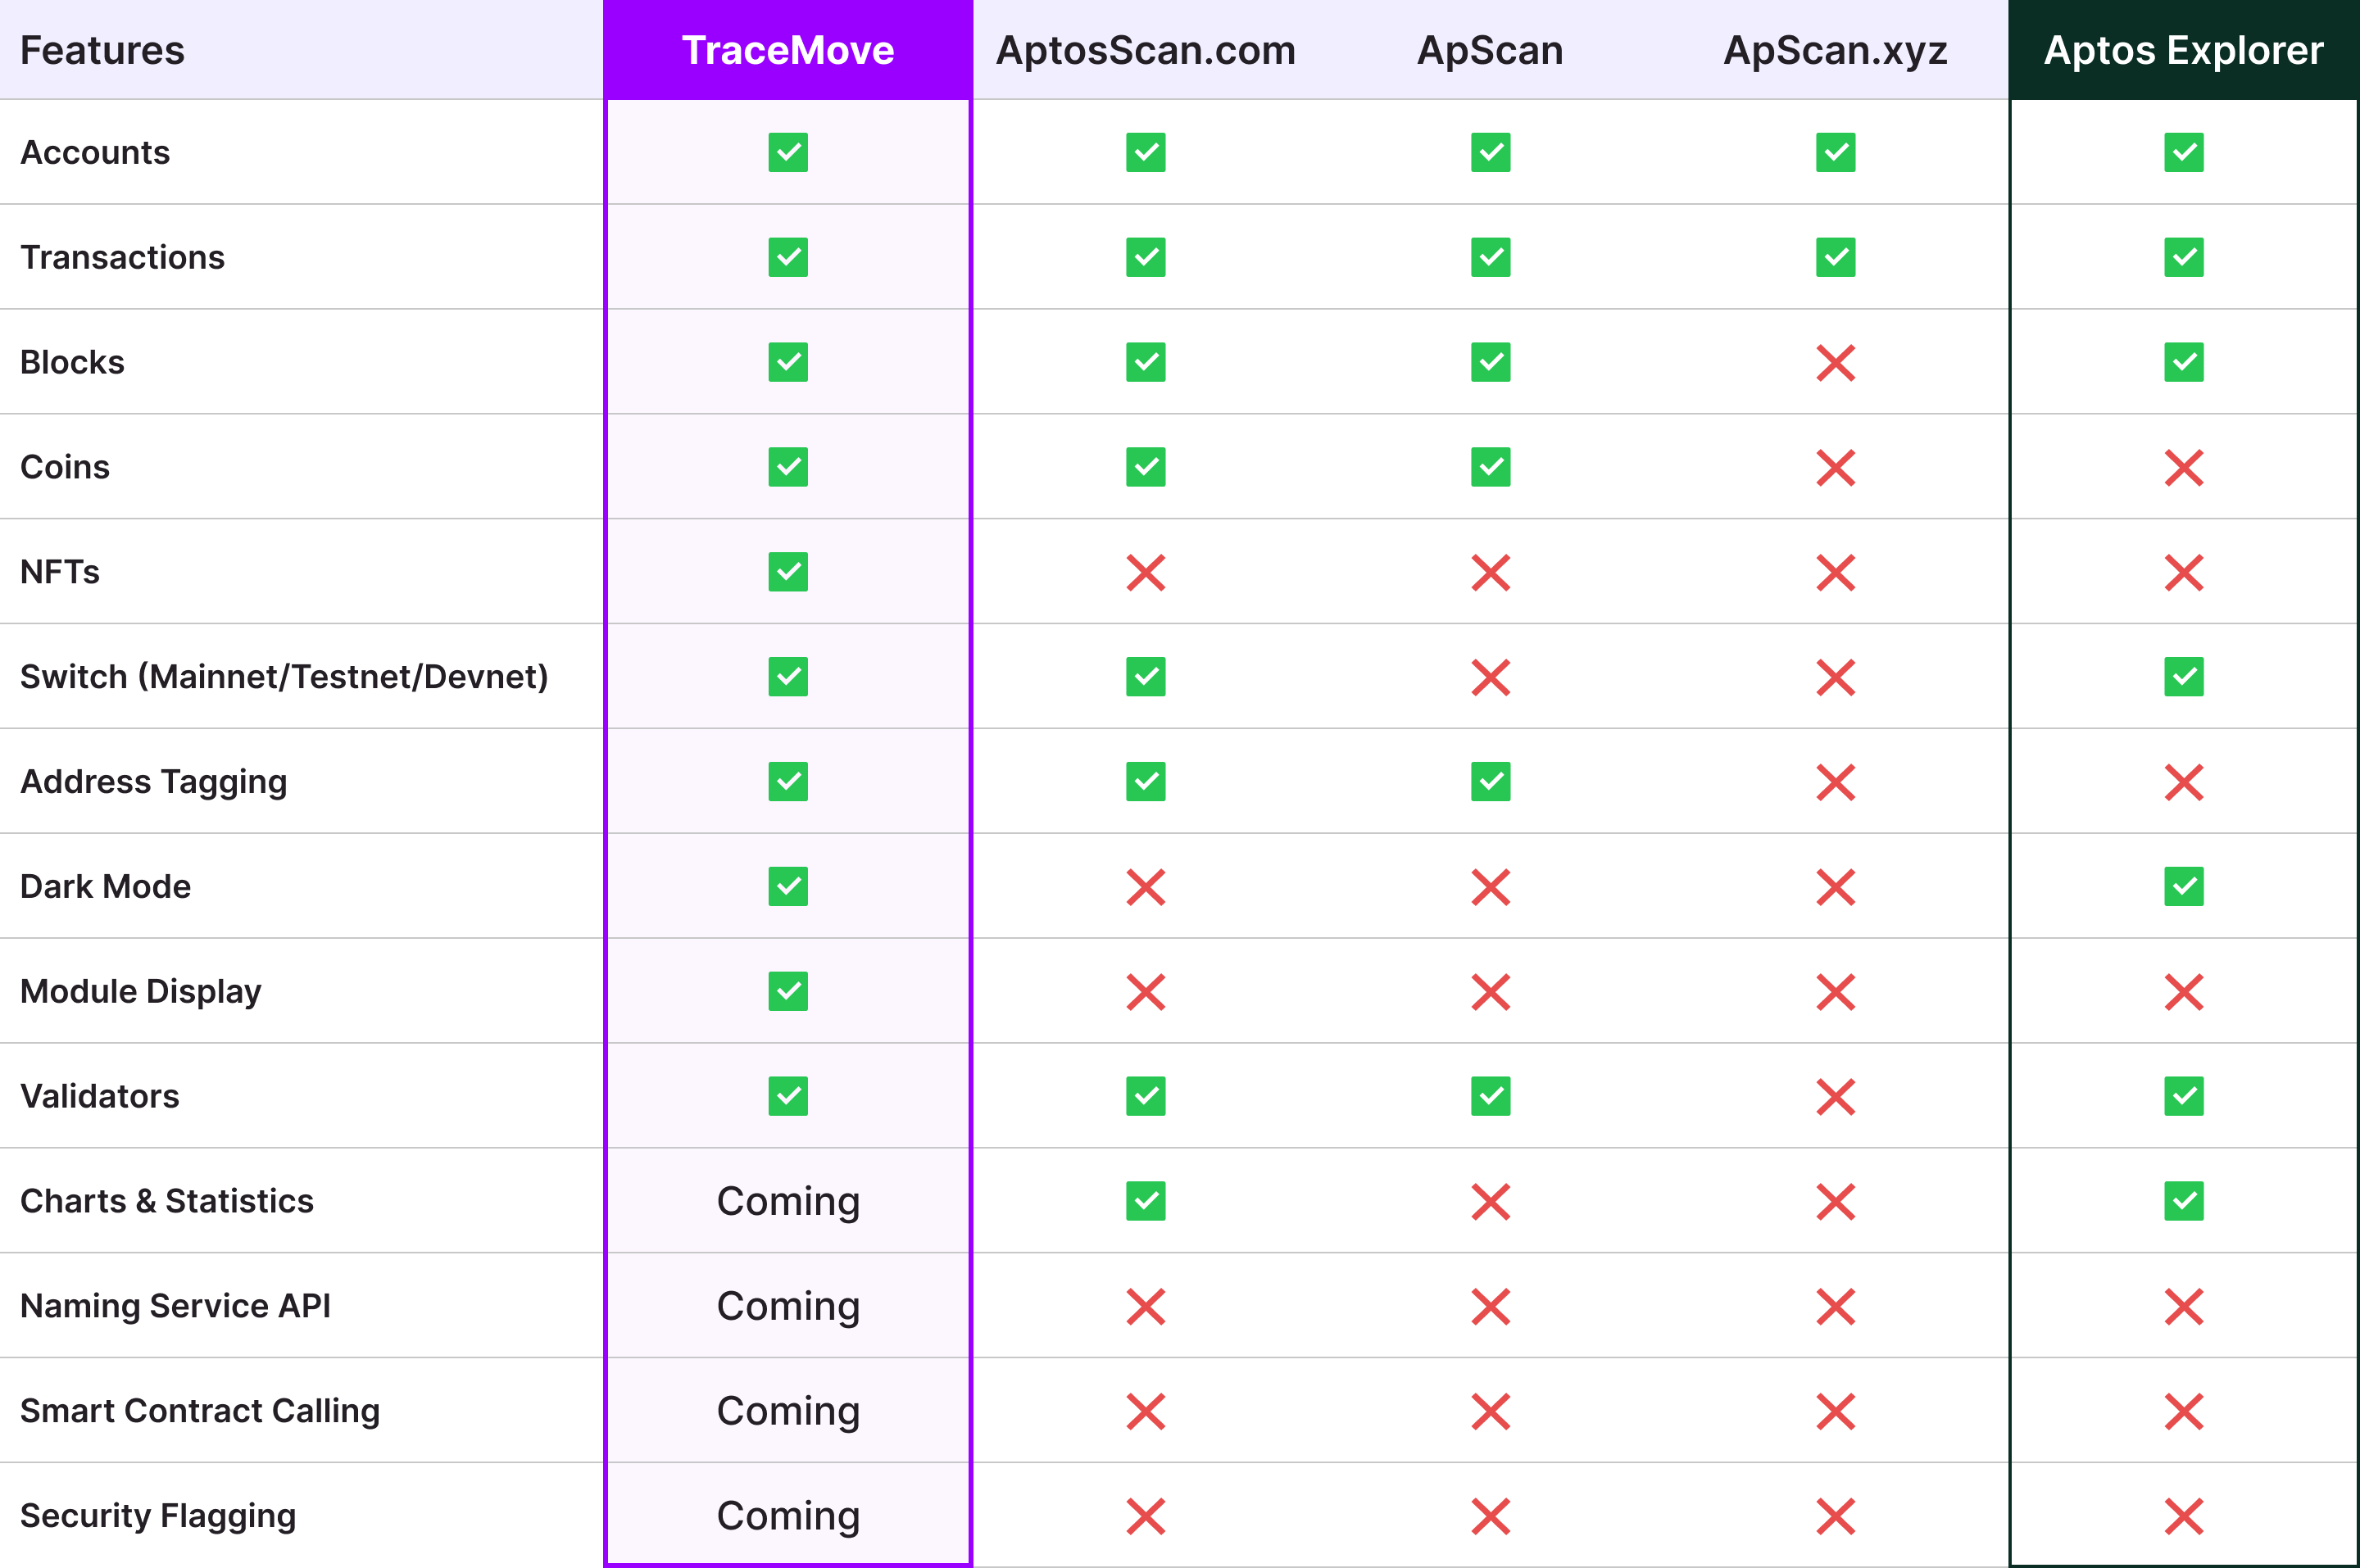Screen dimensions: 2360x1568
Task: Click TraceMove green checkmark in Accounts row
Action: [788, 153]
